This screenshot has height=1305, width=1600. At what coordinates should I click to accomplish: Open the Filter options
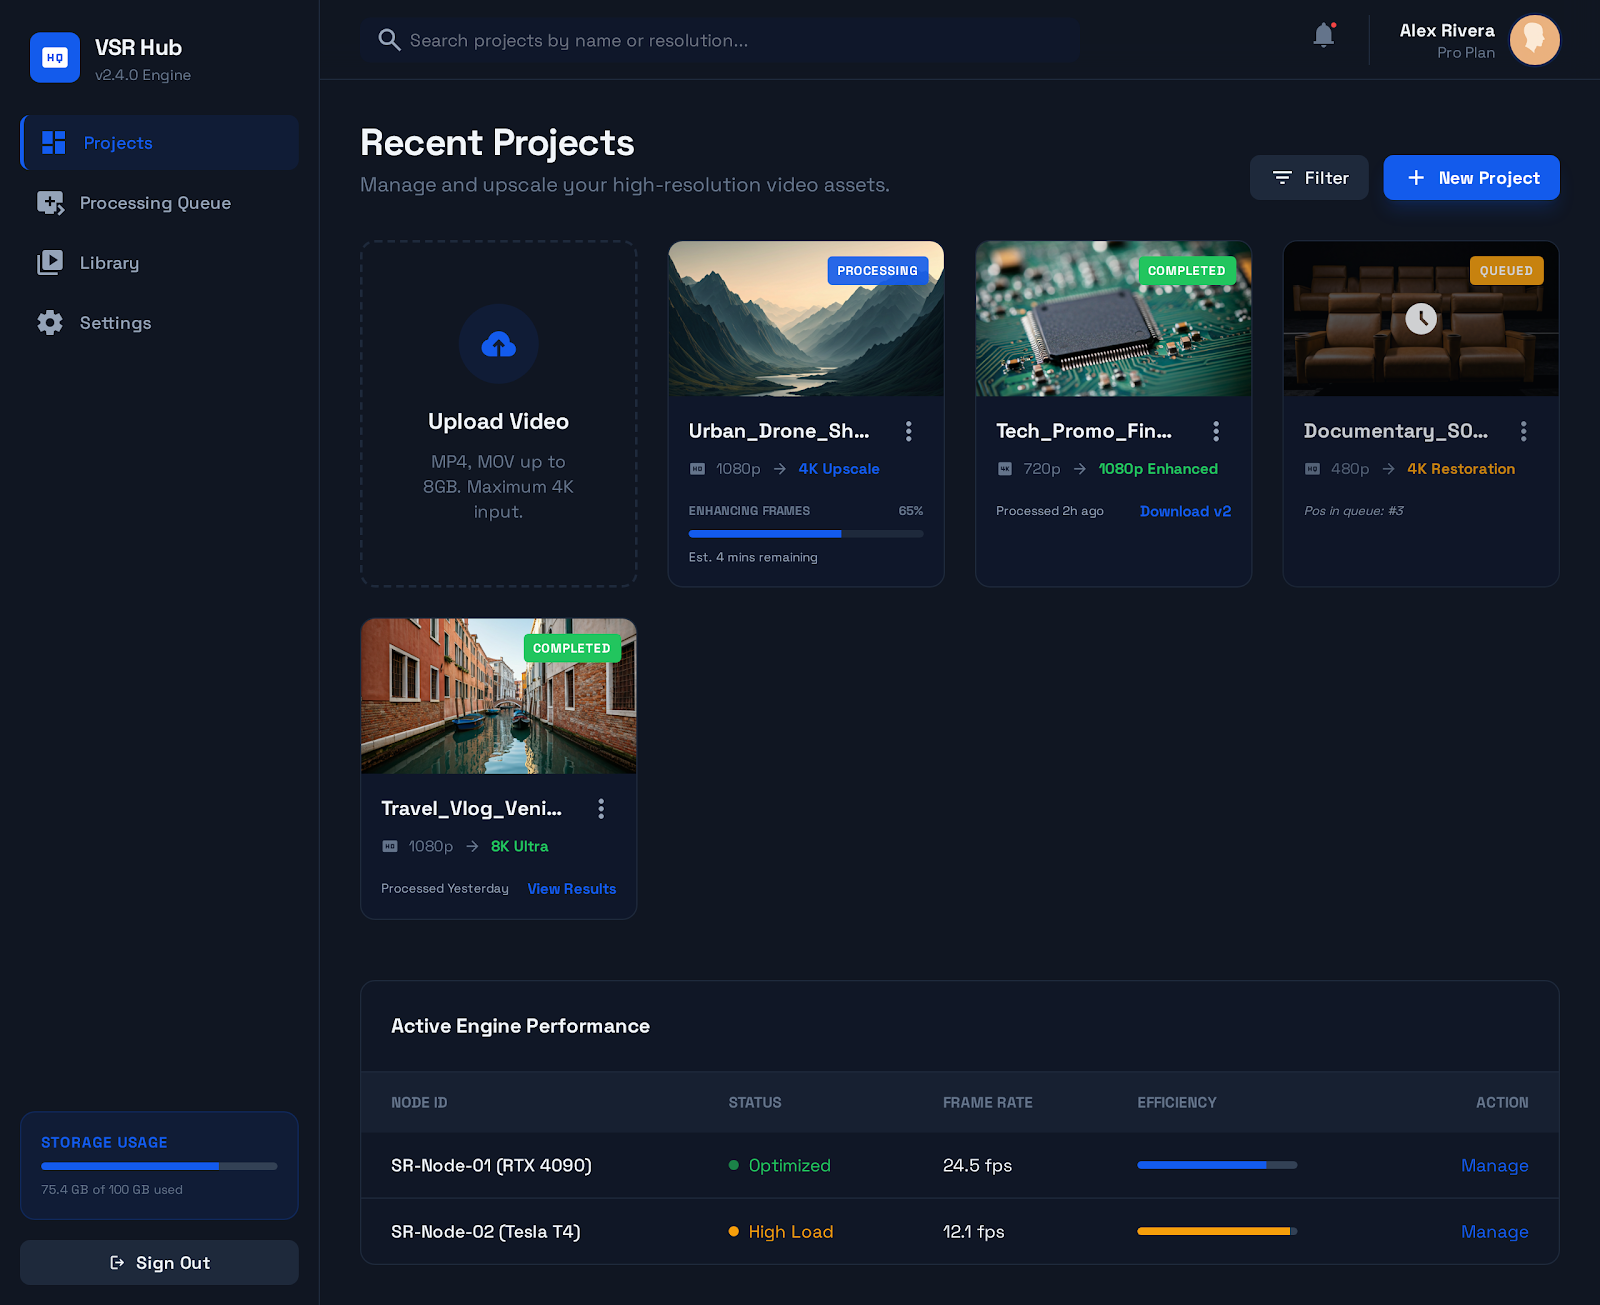pos(1309,177)
